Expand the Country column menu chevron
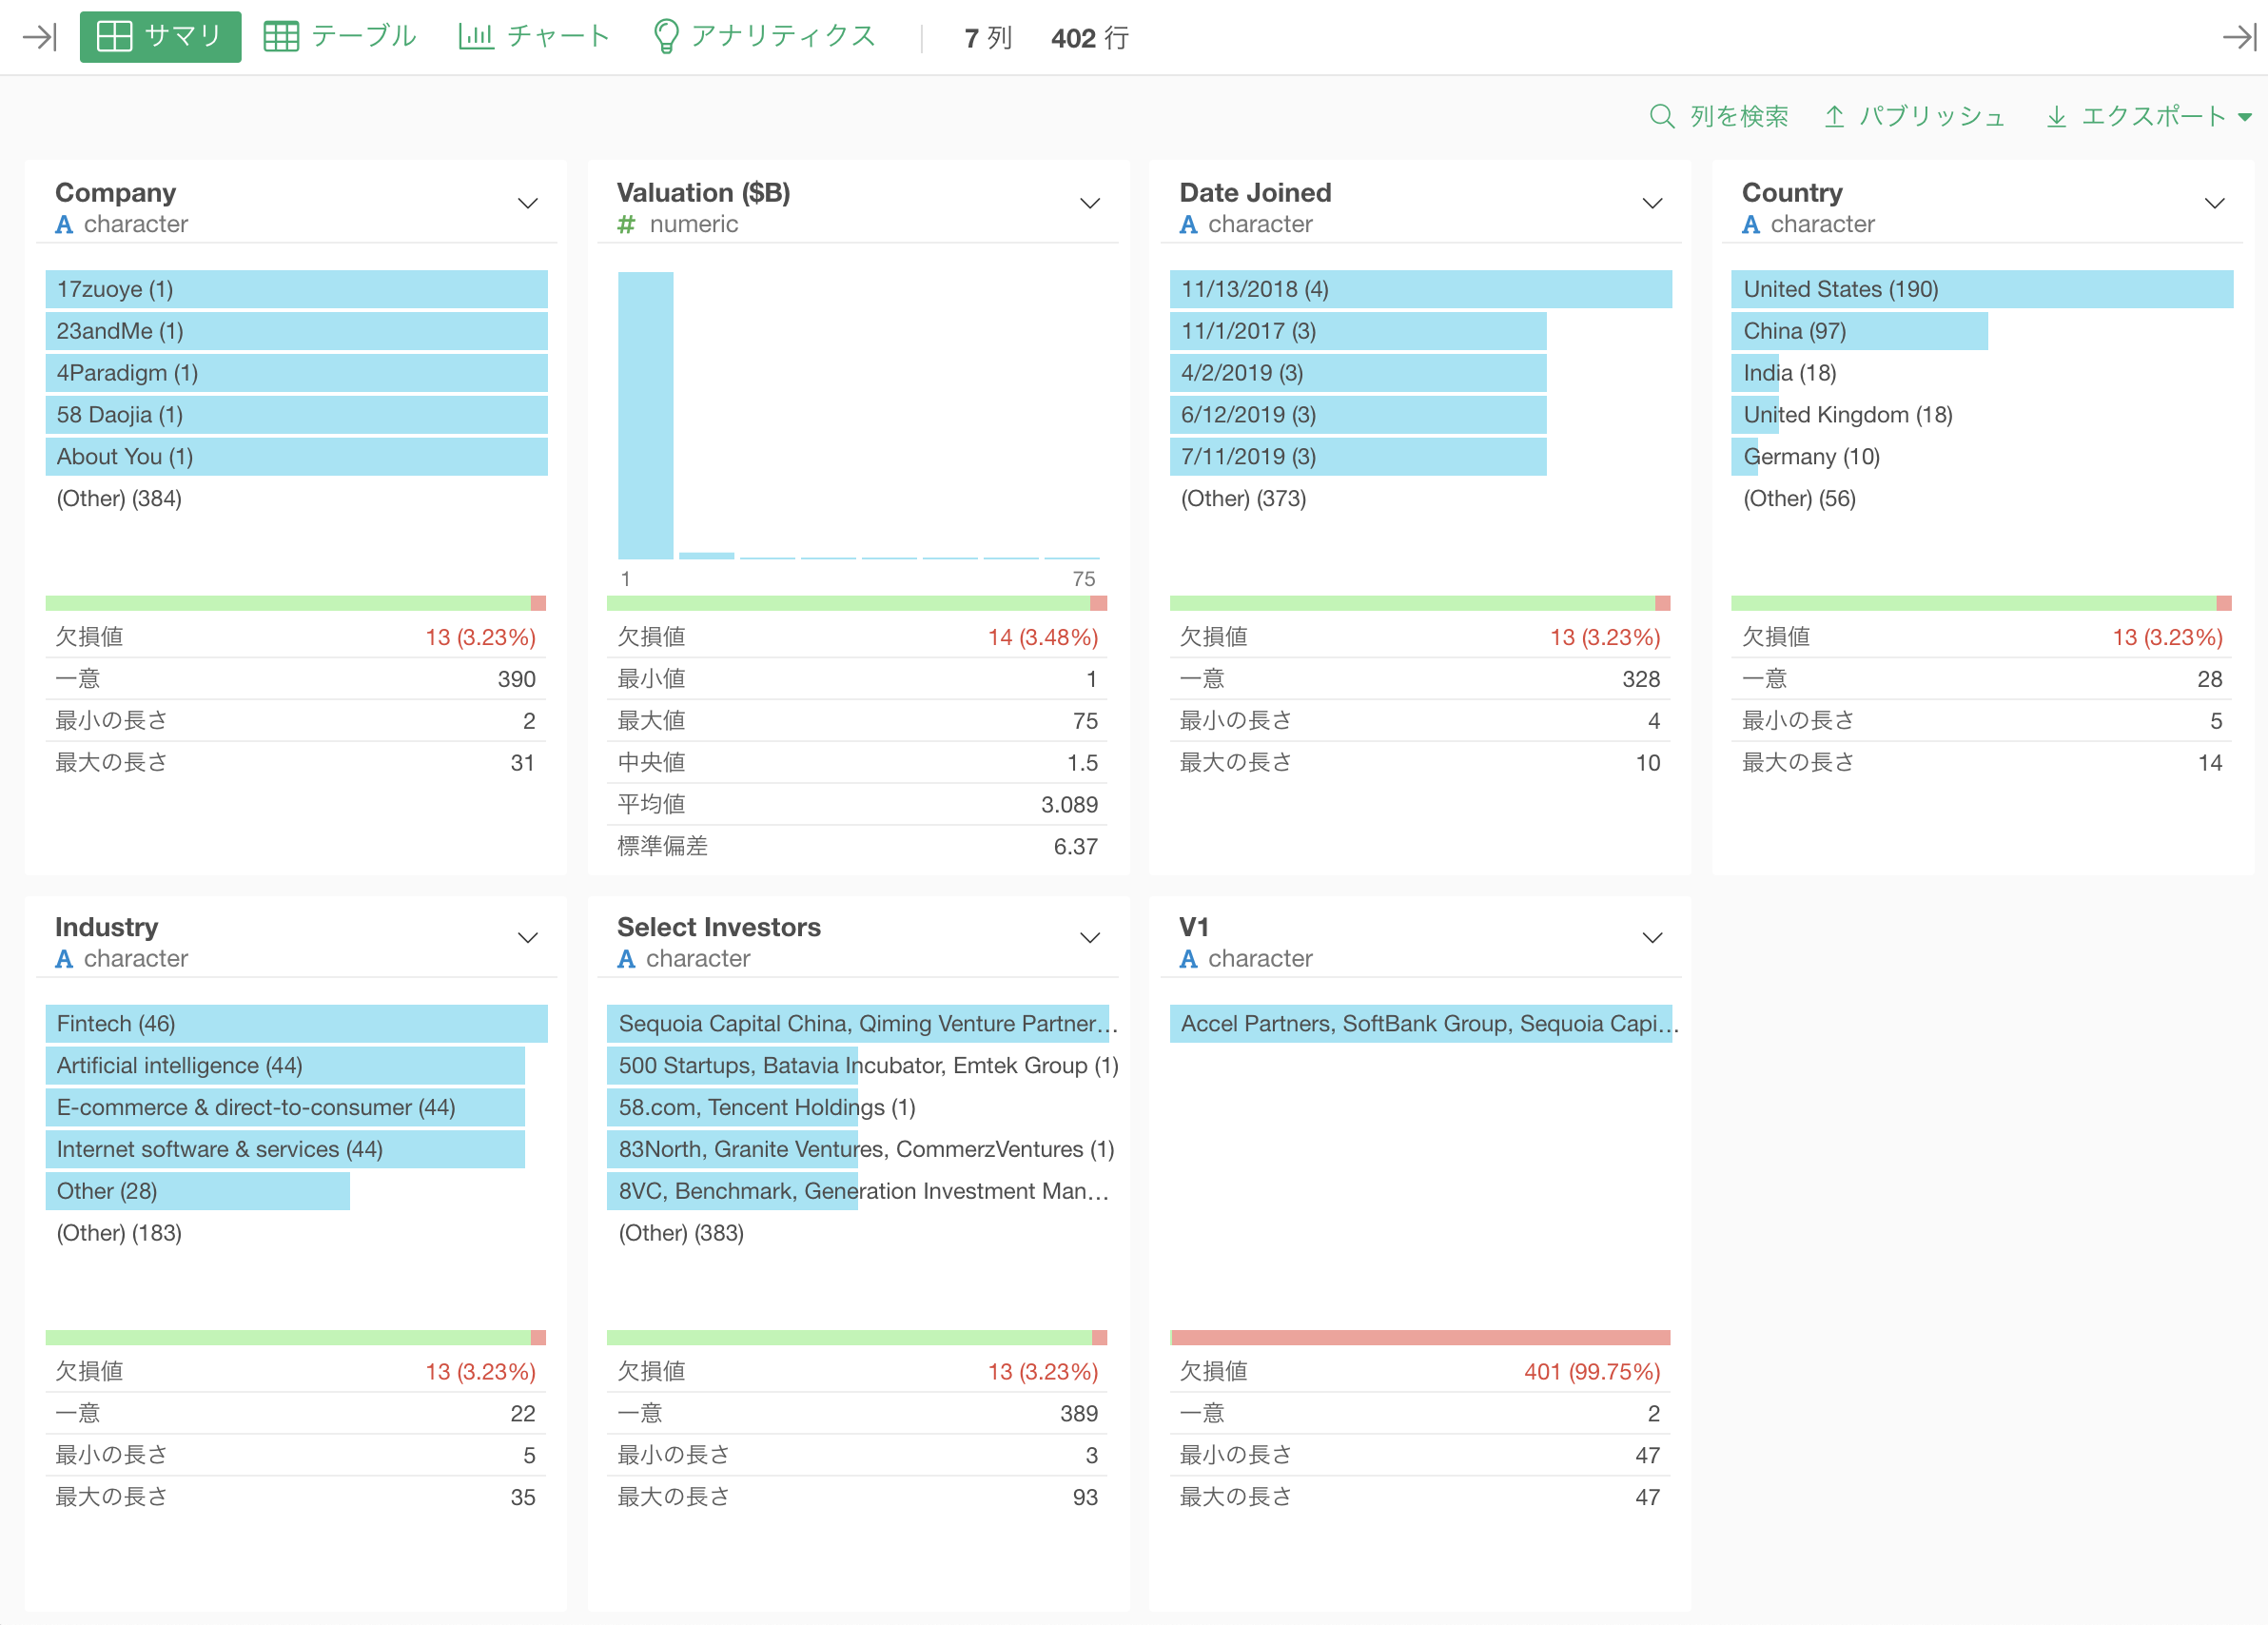The width and height of the screenshot is (2268, 1625). 2215,204
